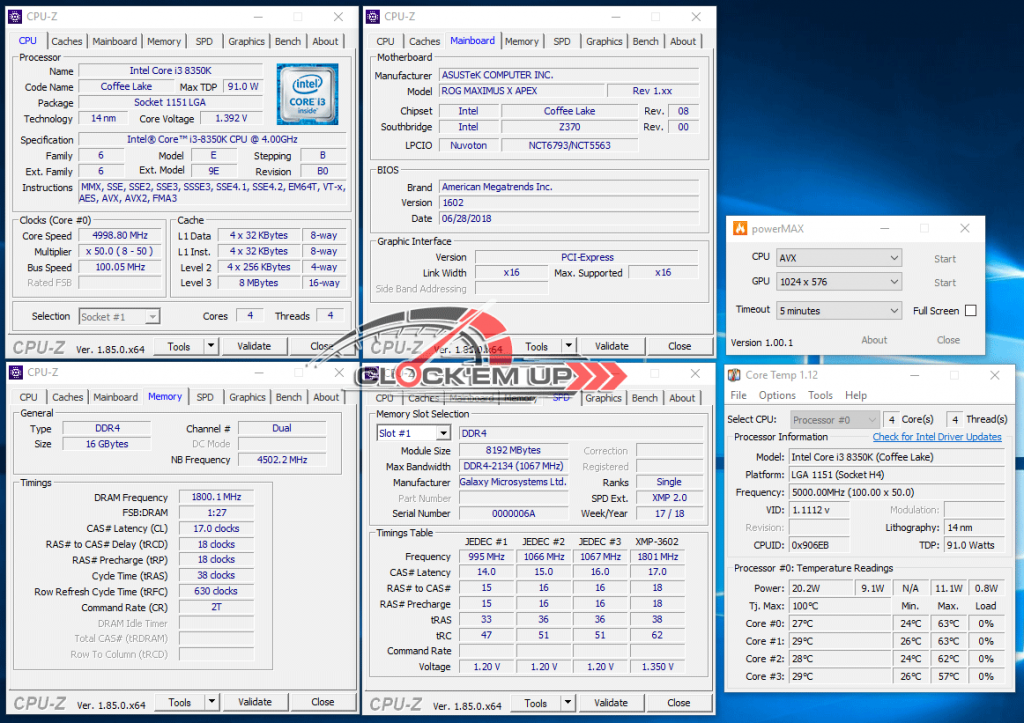1024x723 pixels.
Task: Click the motherboard model ROG MAXIMUS X APEX
Action: 520,91
